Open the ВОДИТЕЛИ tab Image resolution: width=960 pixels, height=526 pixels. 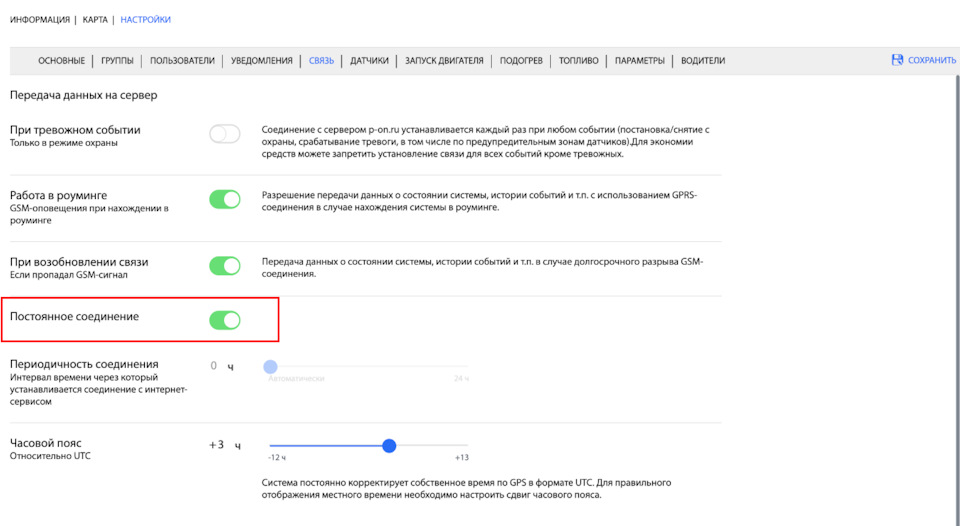[703, 61]
